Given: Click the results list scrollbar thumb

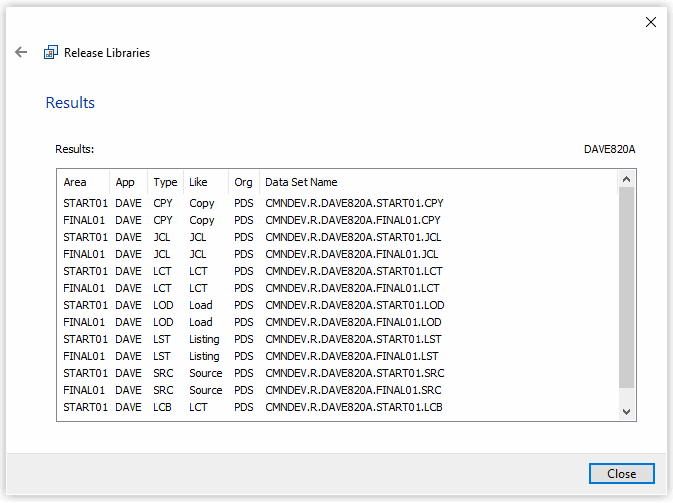Looking at the screenshot, I should point(626,288).
